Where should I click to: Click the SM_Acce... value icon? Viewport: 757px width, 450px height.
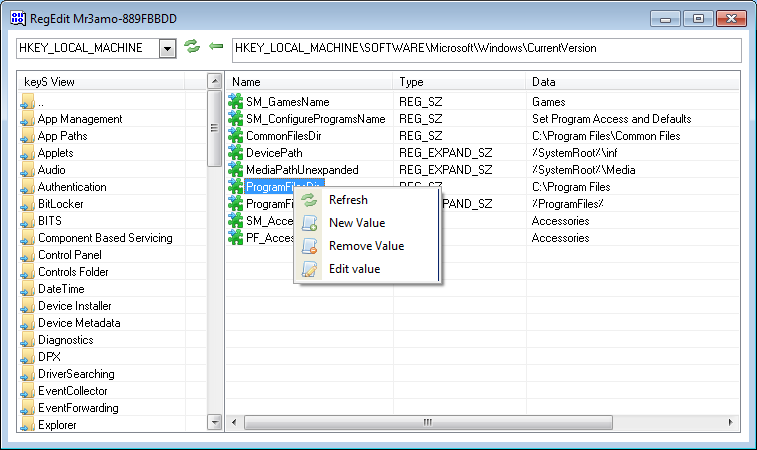236,221
